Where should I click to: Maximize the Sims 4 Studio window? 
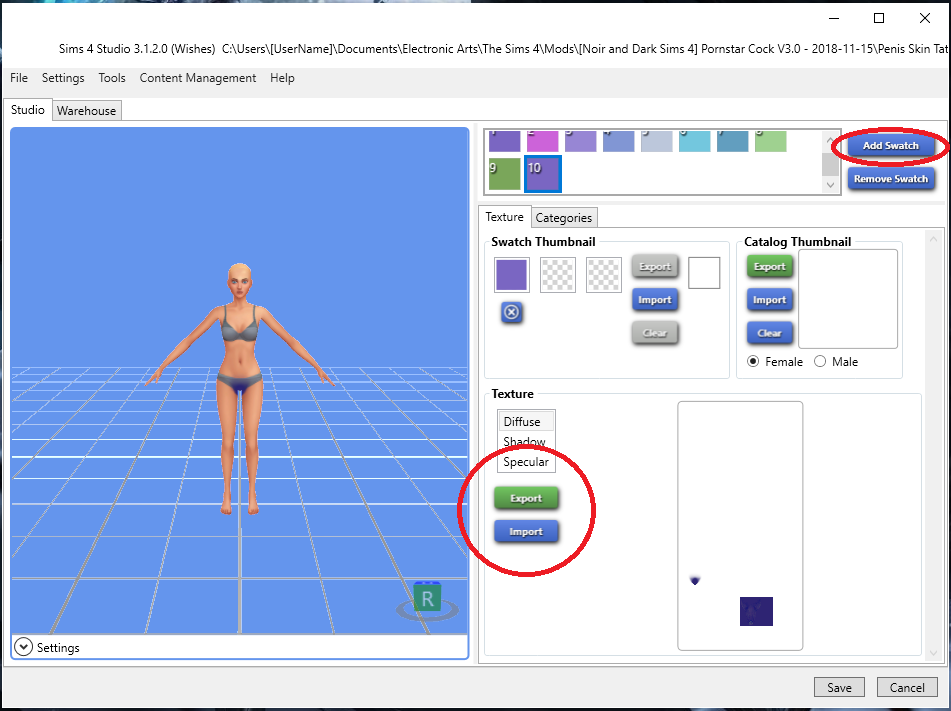(x=879, y=18)
